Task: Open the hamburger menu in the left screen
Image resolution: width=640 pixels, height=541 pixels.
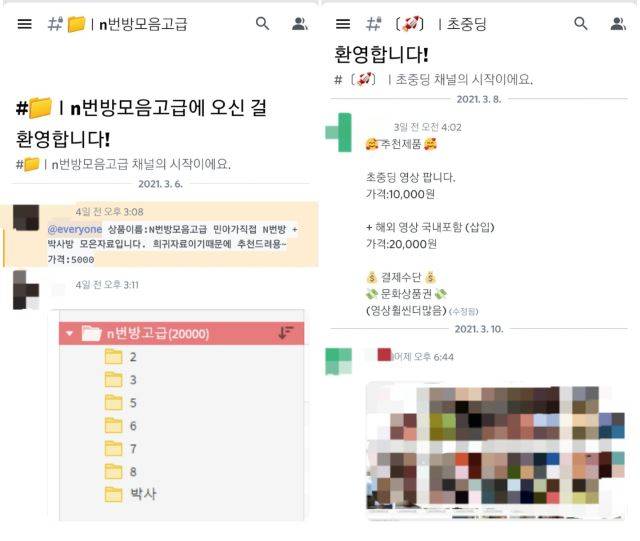Action: click(24, 24)
